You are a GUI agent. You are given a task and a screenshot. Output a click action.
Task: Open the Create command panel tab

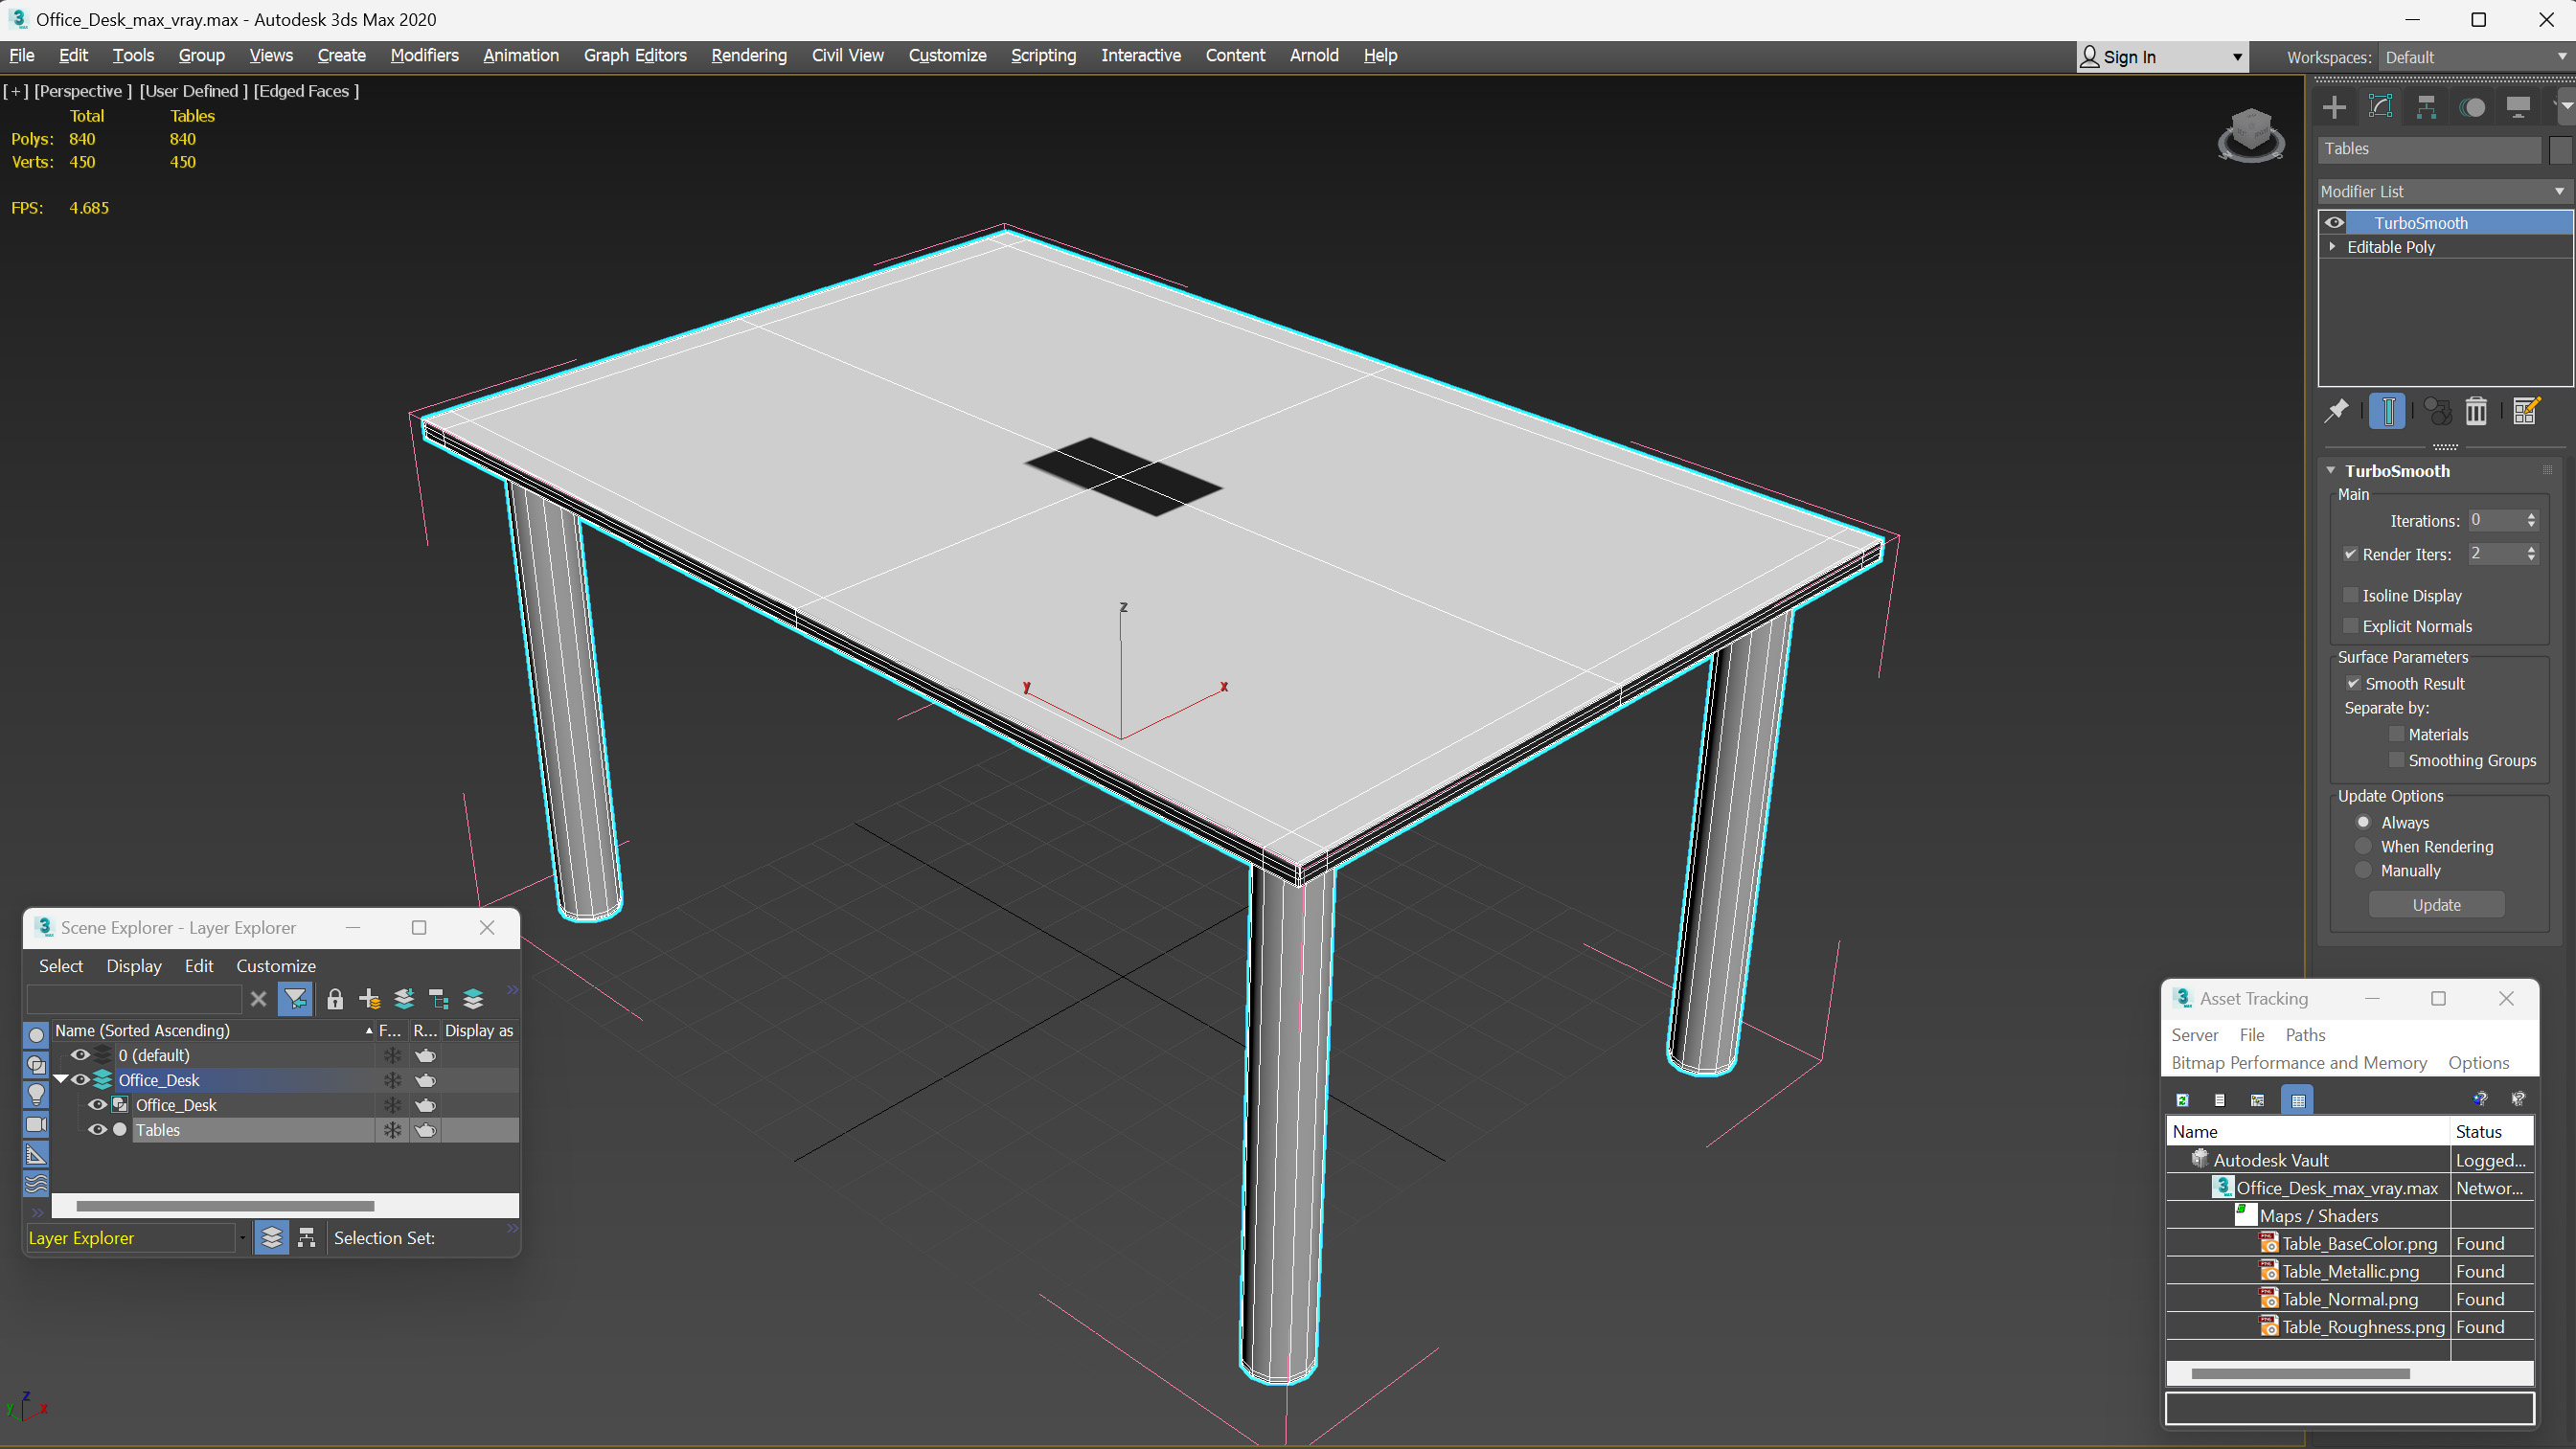(2334, 107)
